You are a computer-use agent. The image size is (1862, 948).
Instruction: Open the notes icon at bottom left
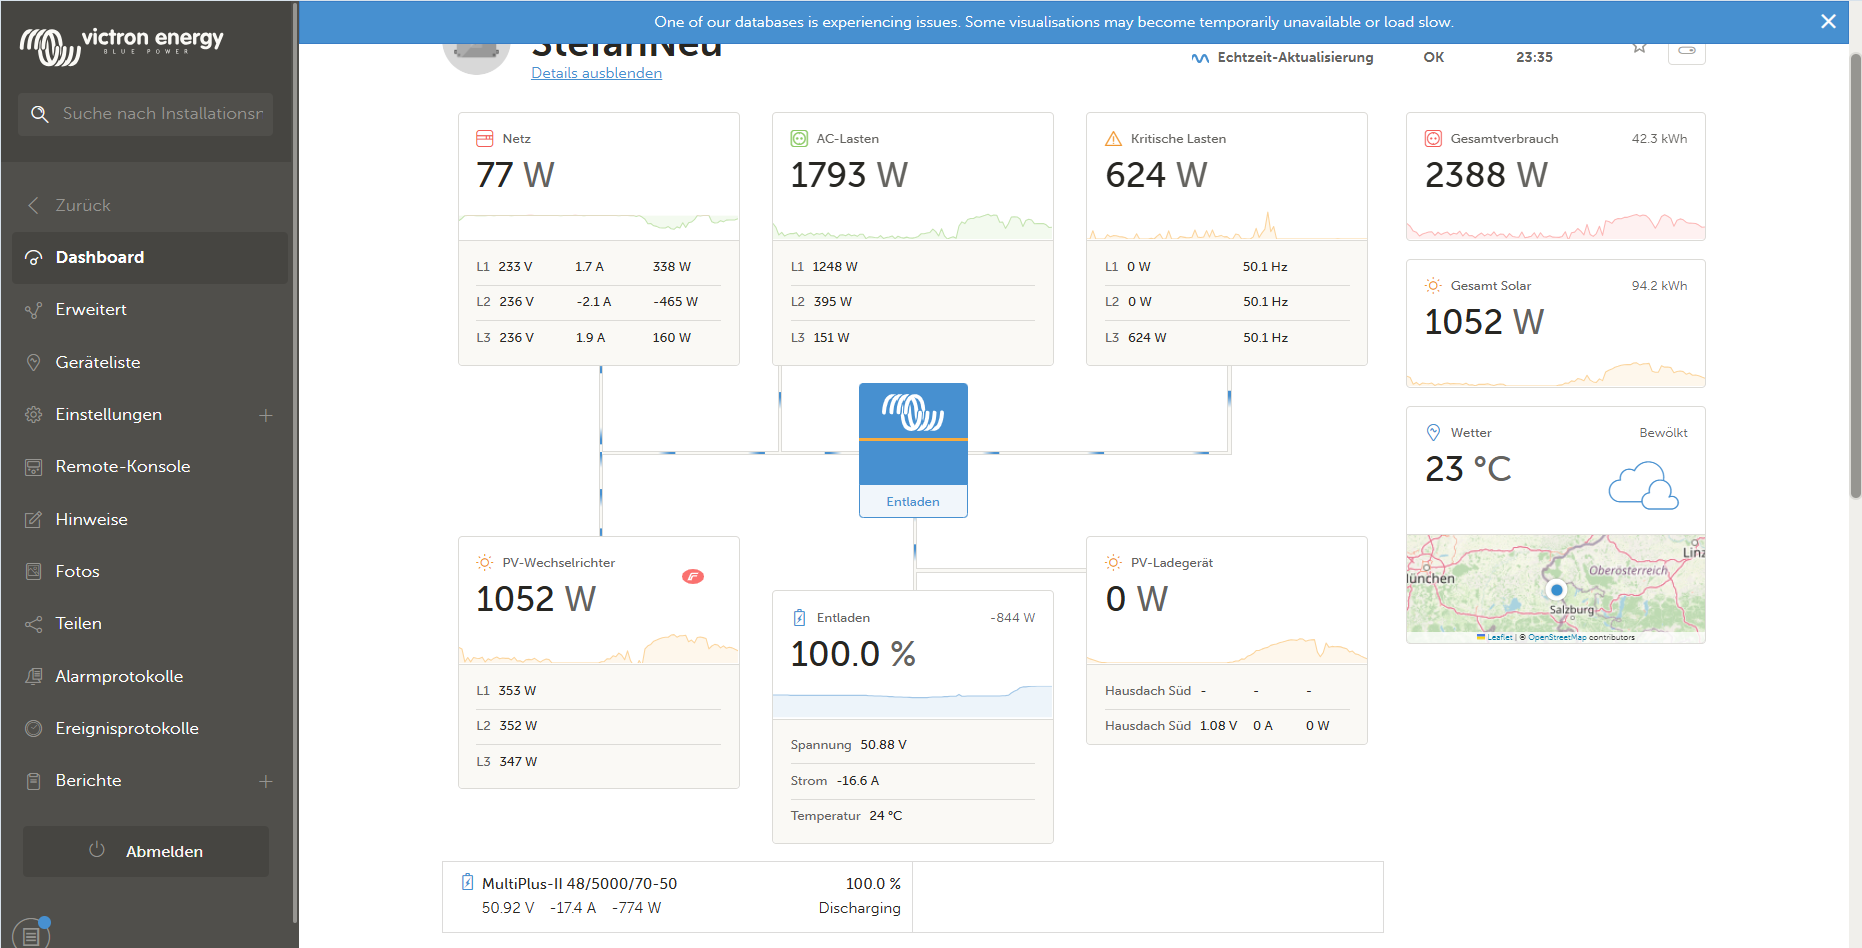(x=31, y=935)
